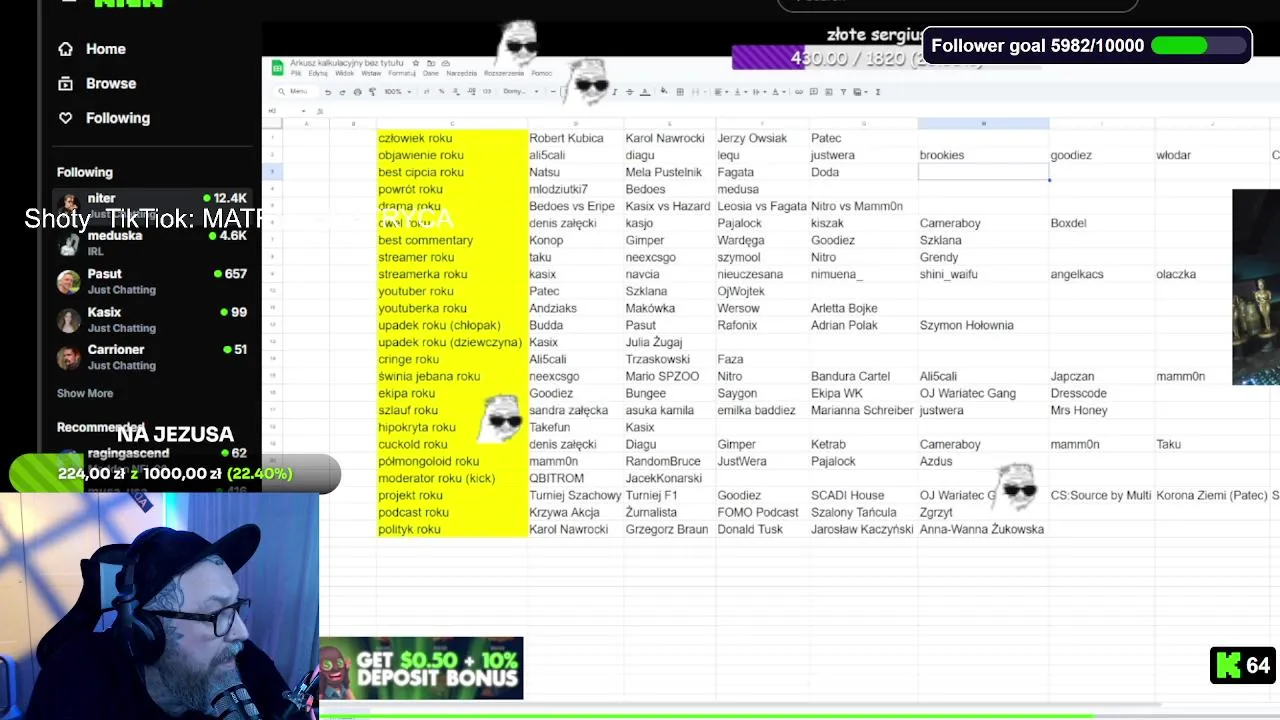Viewport: 1280px width, 720px height.
Task: Open the Formatuj menu
Action: click(402, 73)
